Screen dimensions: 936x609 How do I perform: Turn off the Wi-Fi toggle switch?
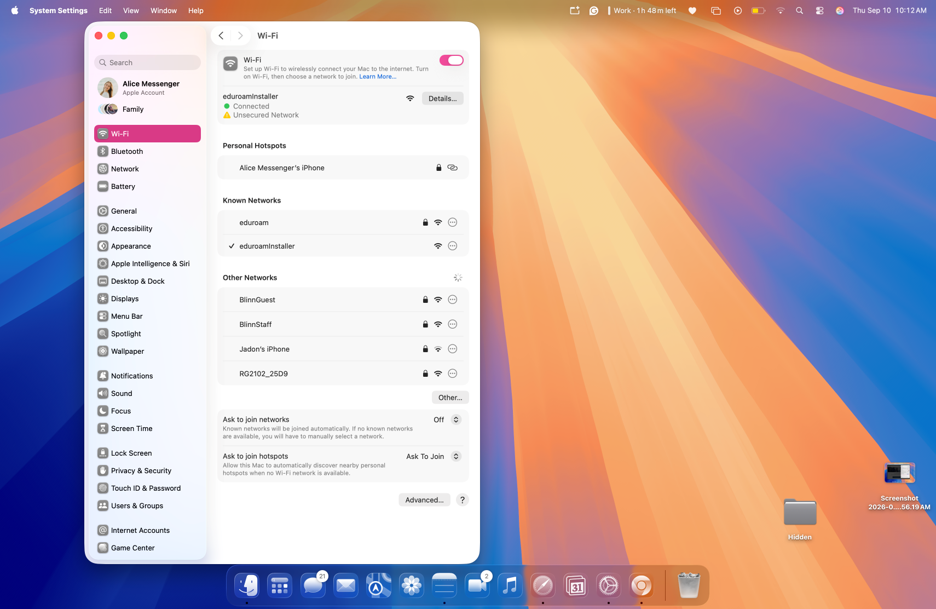(x=451, y=60)
